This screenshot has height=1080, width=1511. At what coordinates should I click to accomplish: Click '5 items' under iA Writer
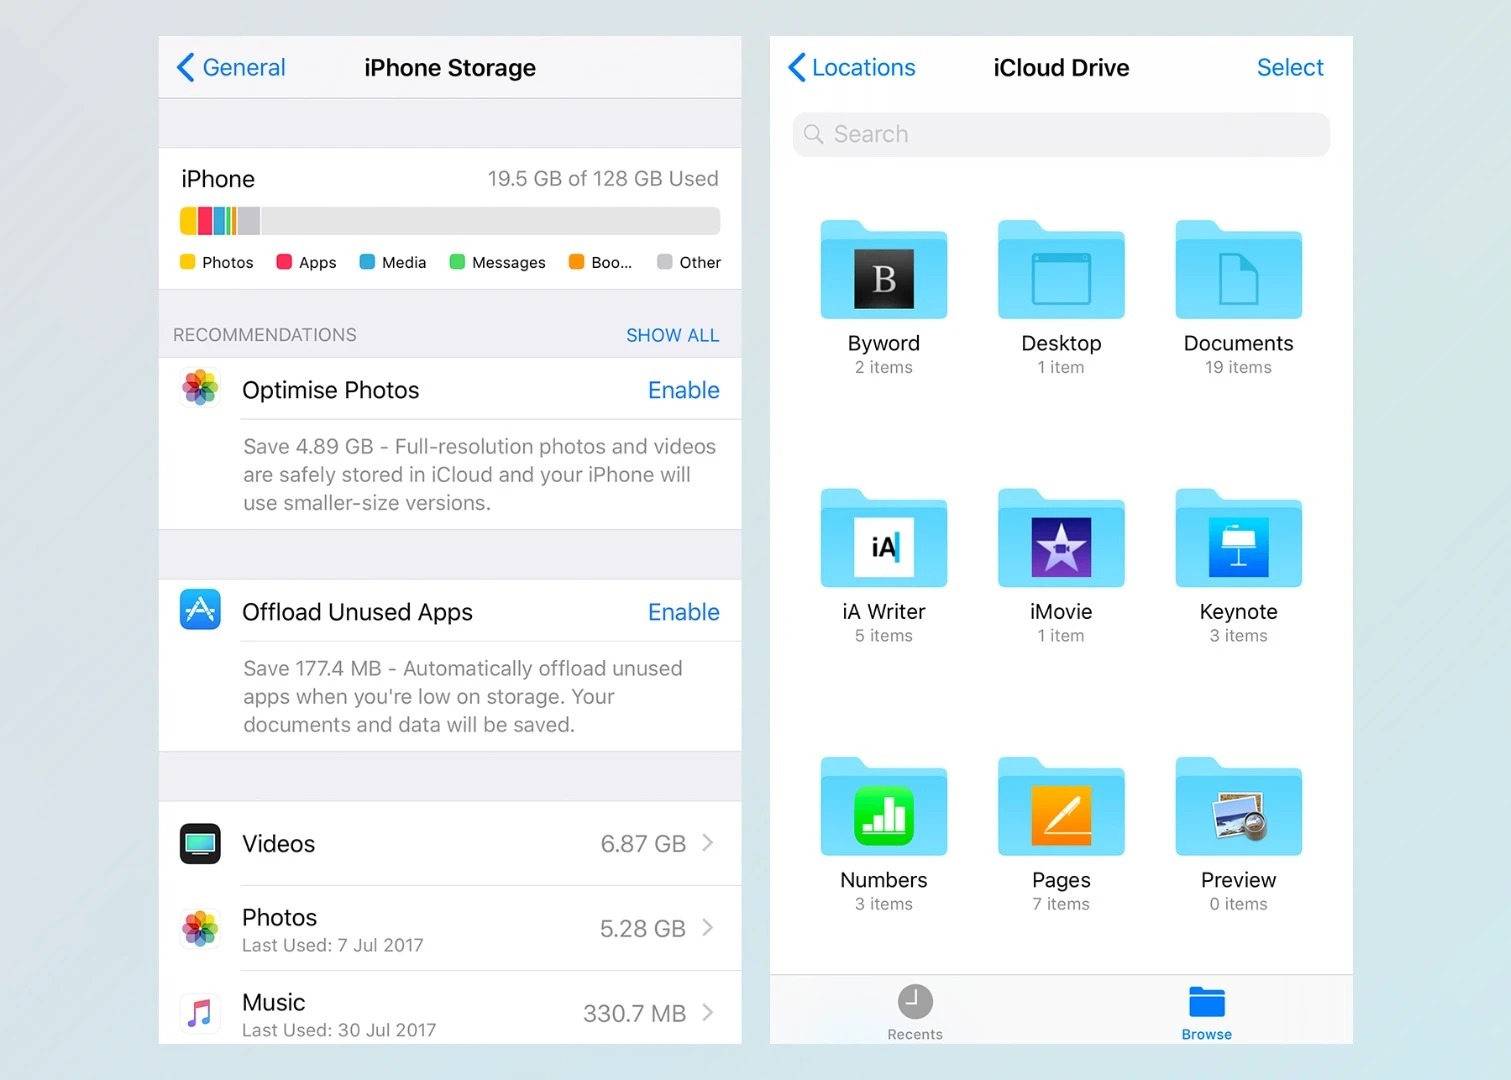[884, 636]
